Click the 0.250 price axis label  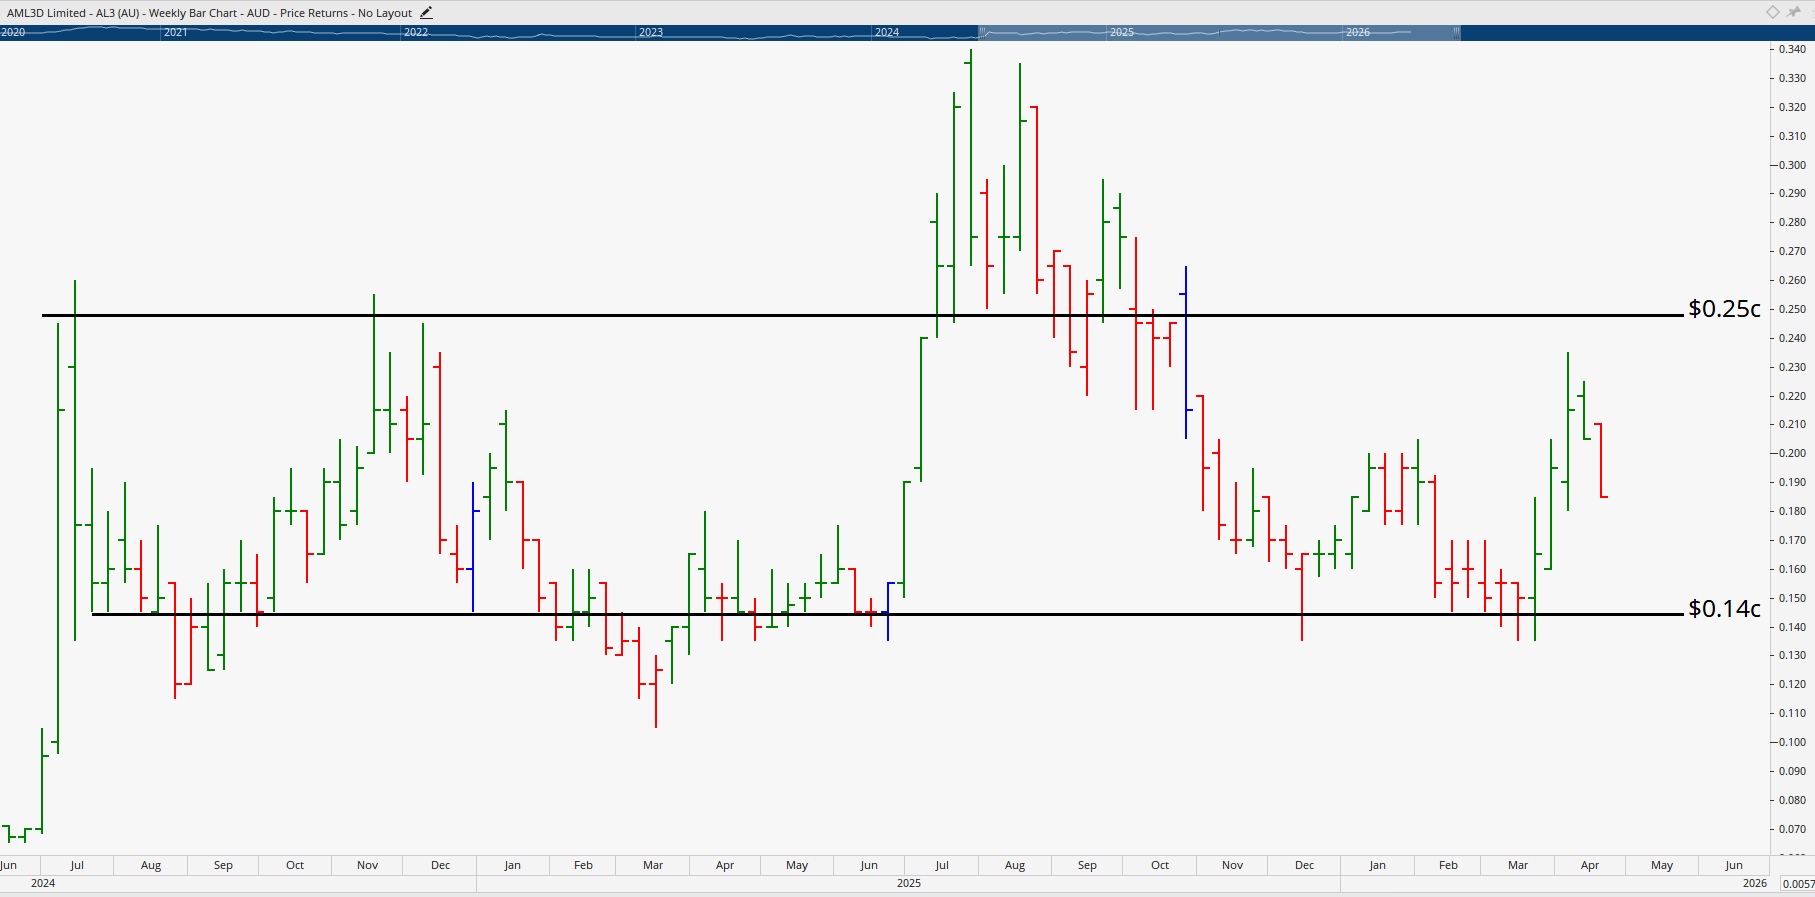point(1792,309)
